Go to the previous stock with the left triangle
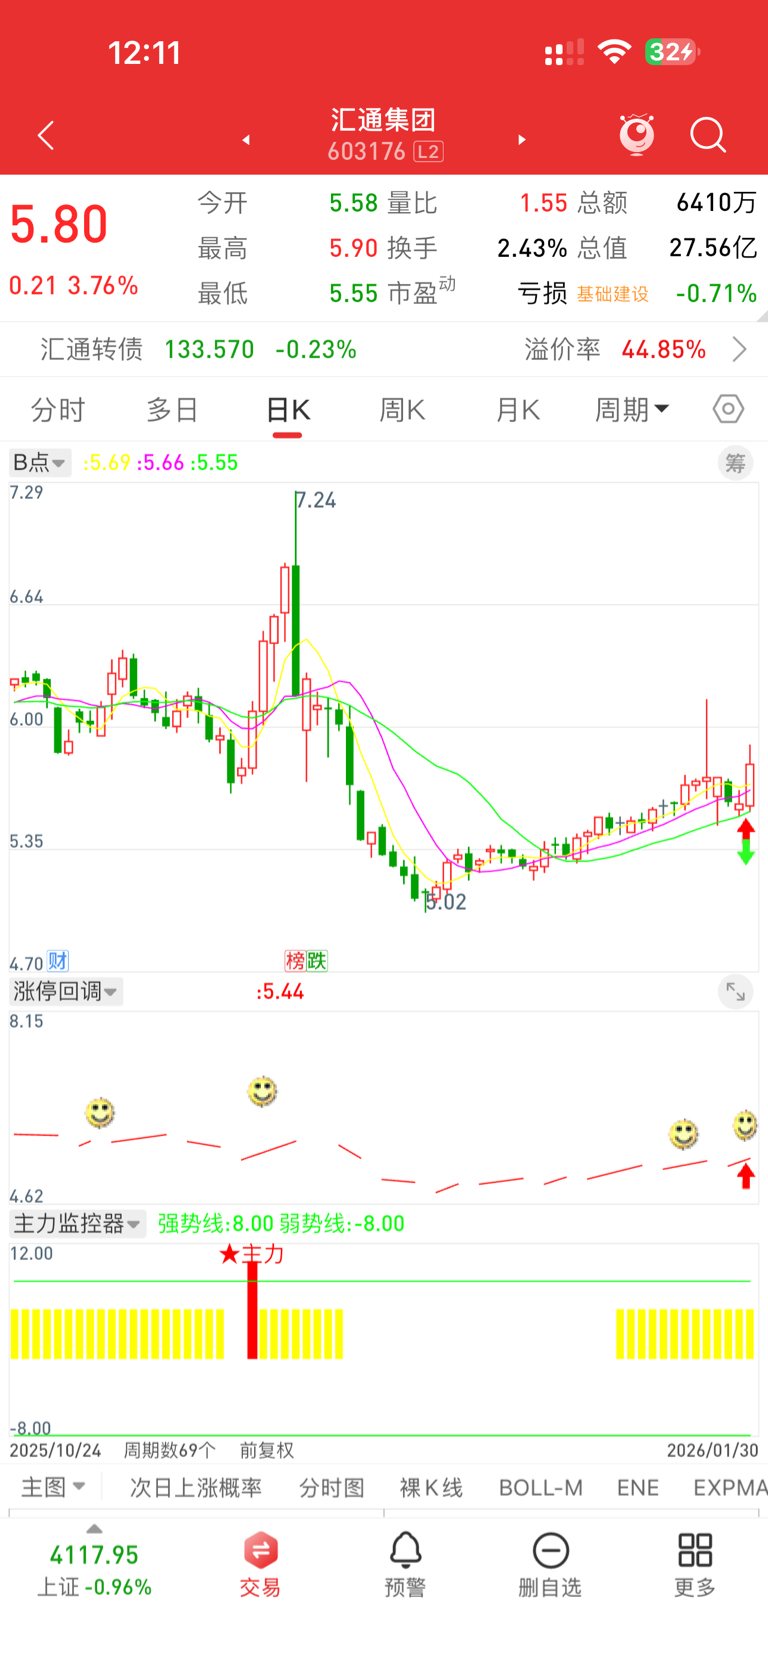The height and width of the screenshot is (1665, 768). (246, 140)
